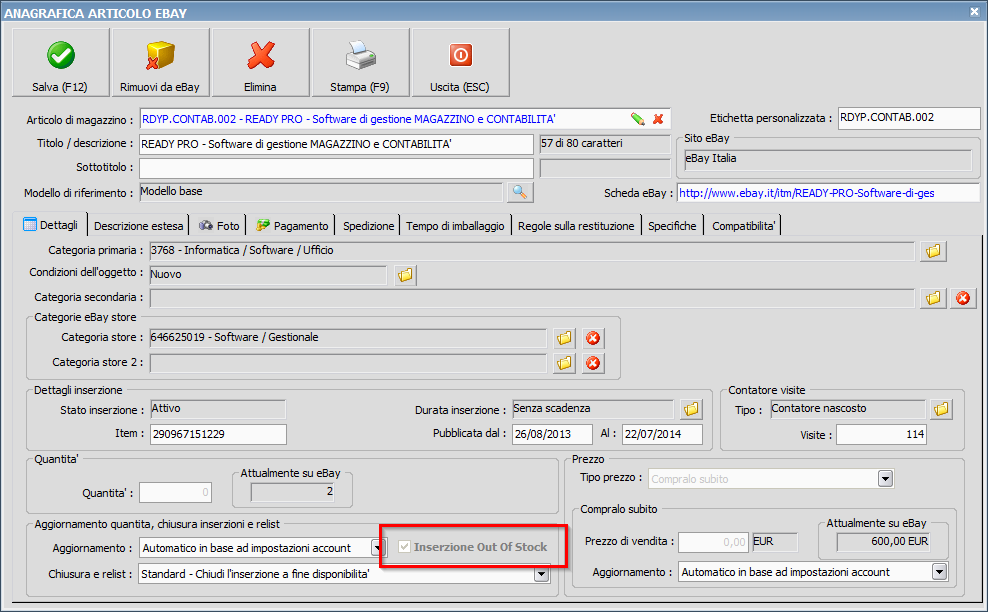The image size is (988, 612).
Task: Click the Quantita' input field
Action: pos(175,492)
